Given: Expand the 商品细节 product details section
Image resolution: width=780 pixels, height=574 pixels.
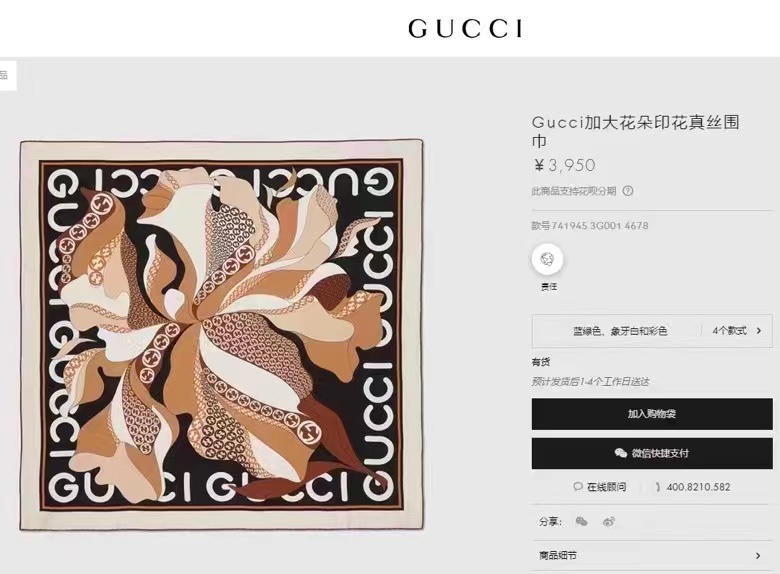Looking at the screenshot, I should point(652,556).
